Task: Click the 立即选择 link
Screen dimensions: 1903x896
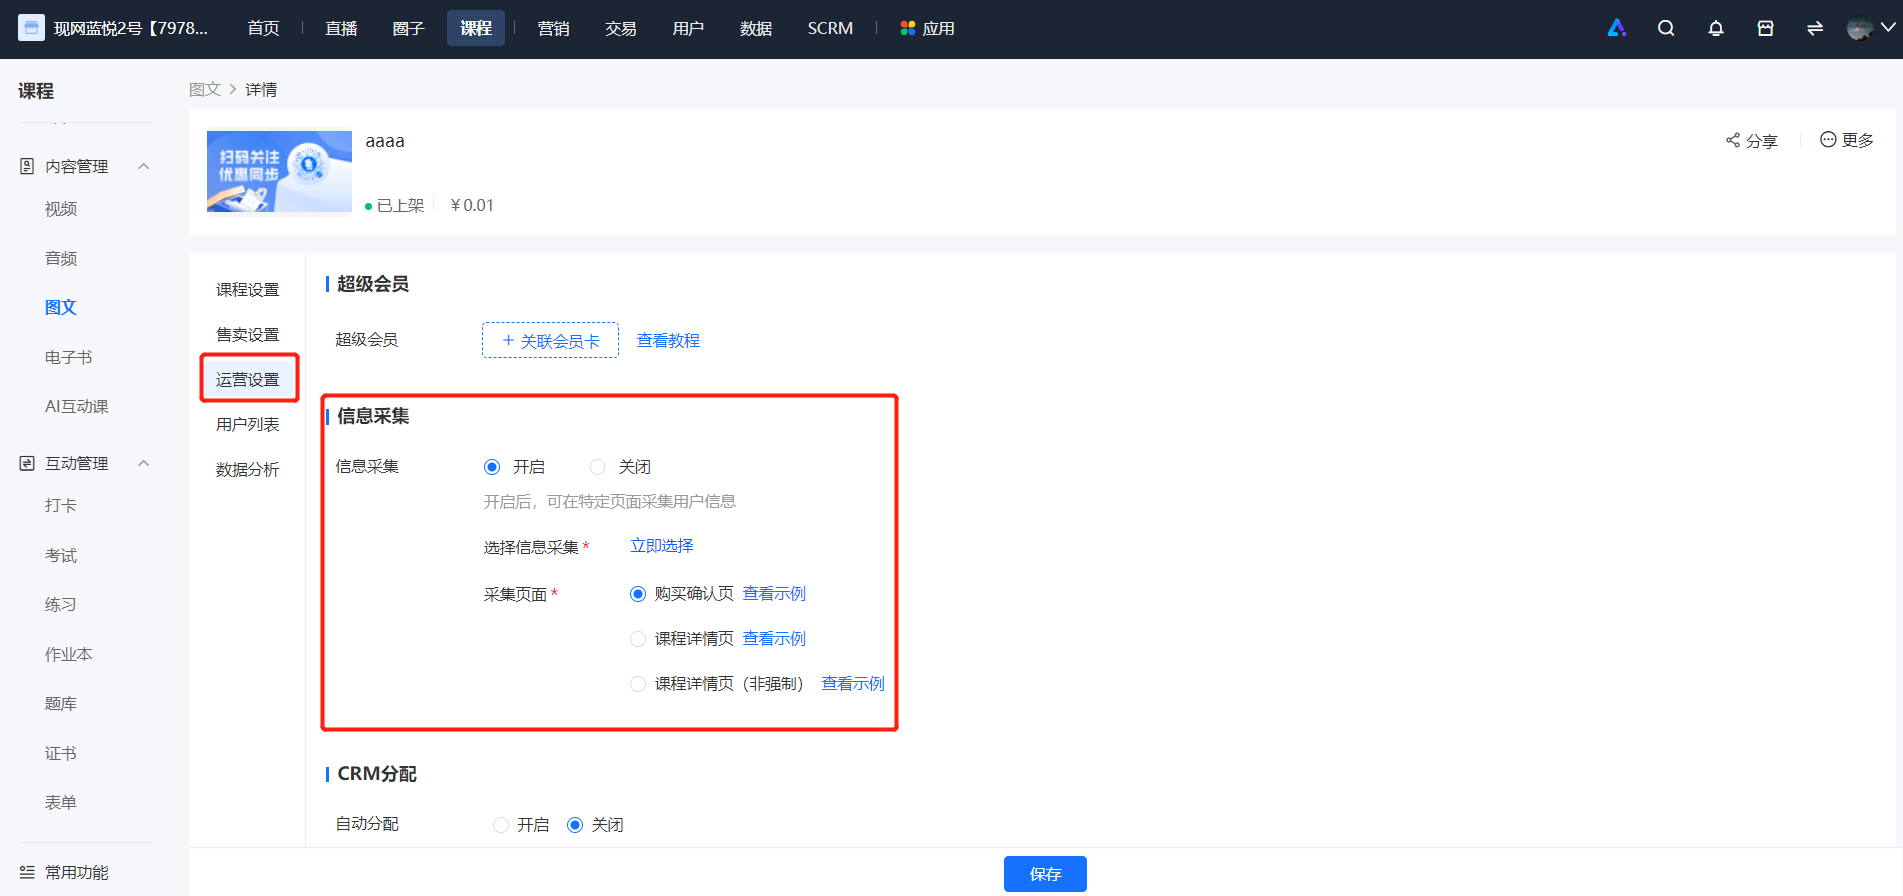Action: point(662,546)
